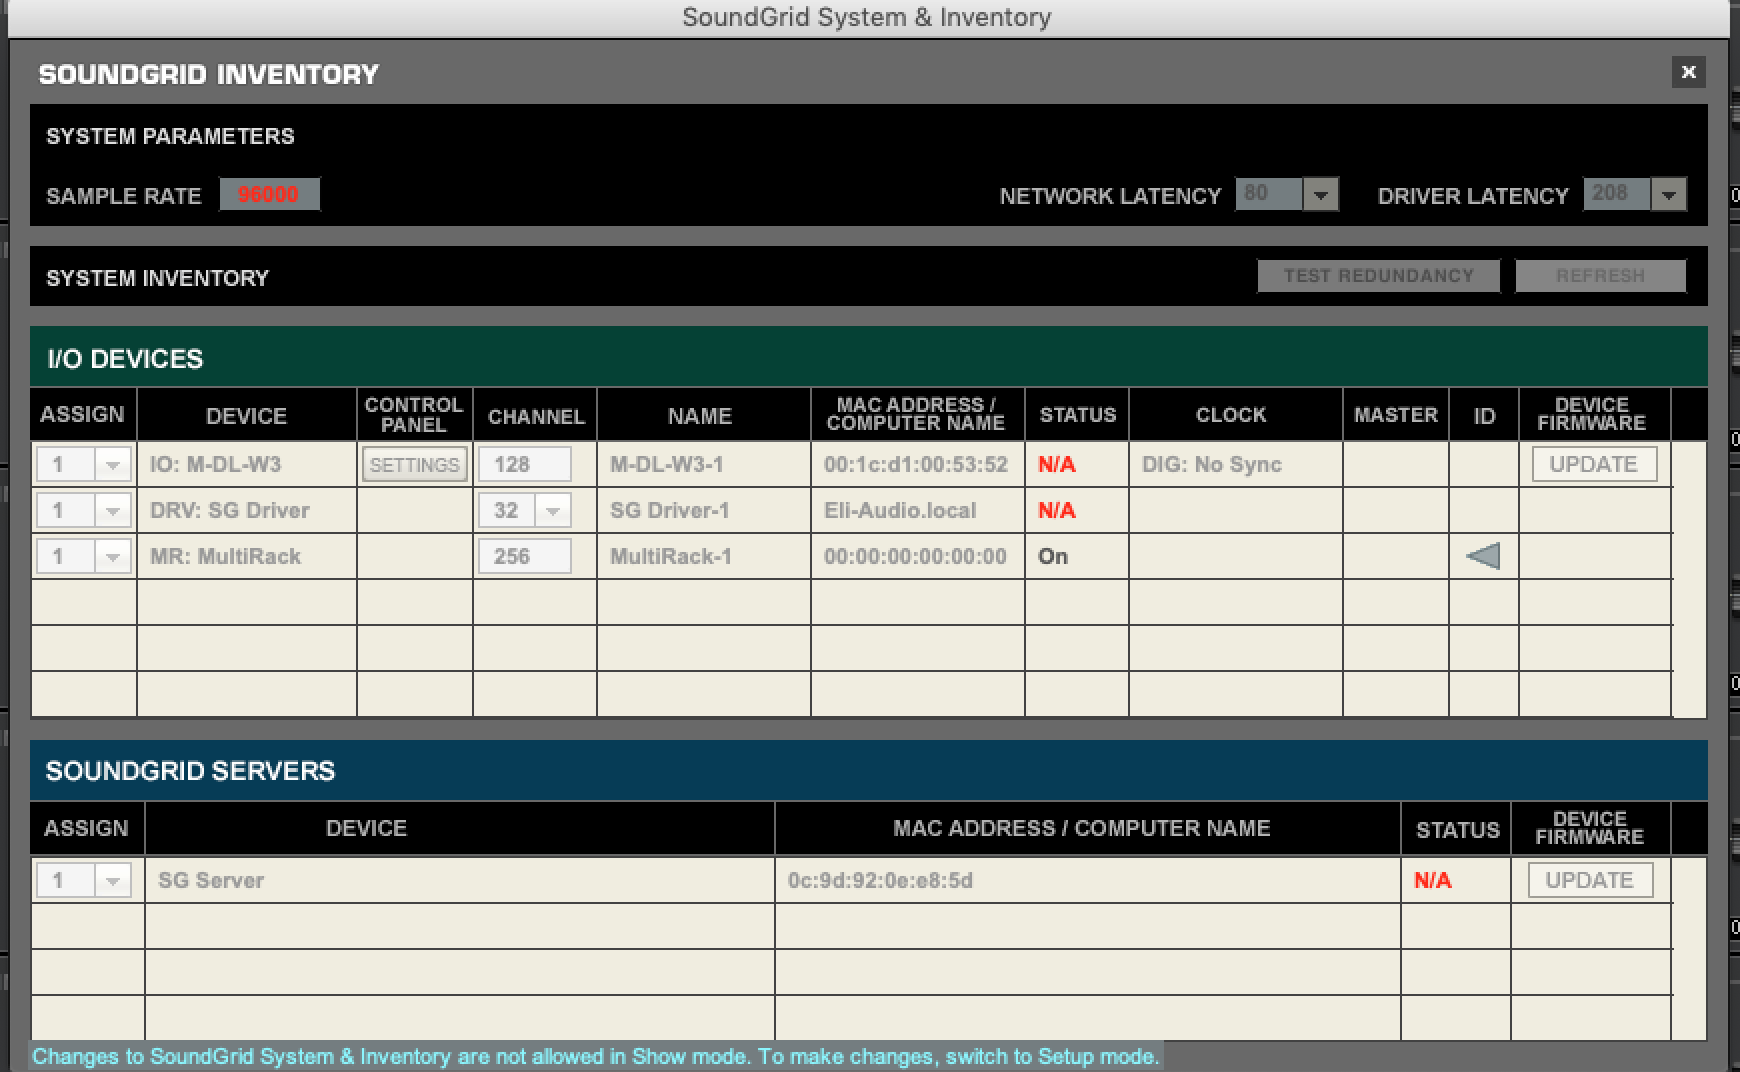This screenshot has height=1072, width=1740.
Task: Close the SoundGrid Inventory panel
Action: (x=1688, y=72)
